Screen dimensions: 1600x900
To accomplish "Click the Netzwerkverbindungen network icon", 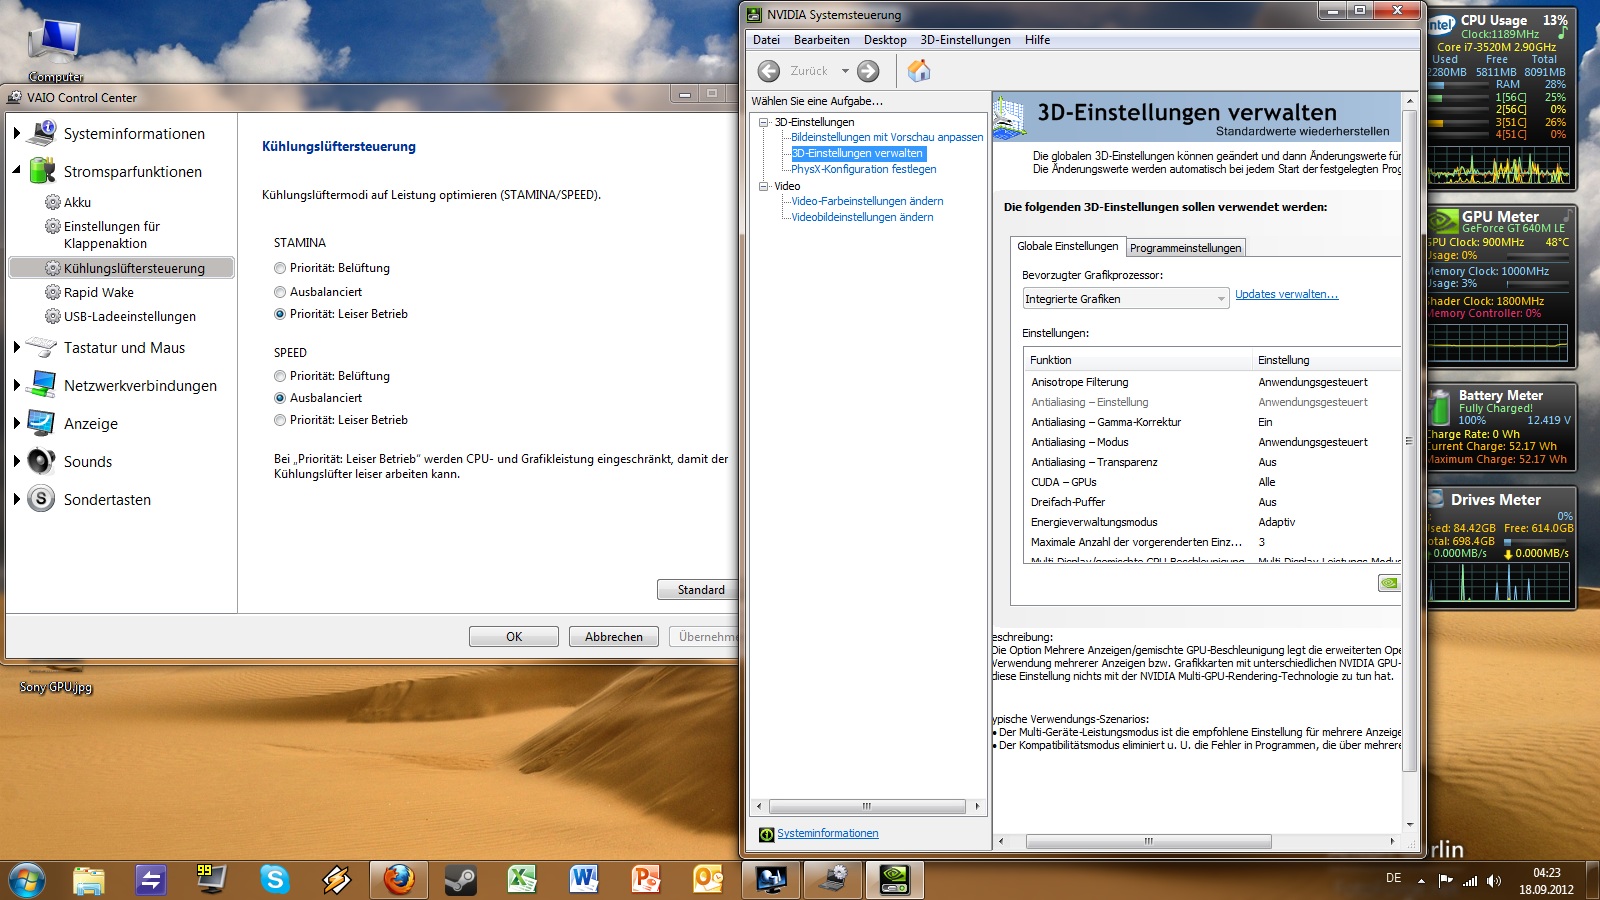I will tap(42, 385).
